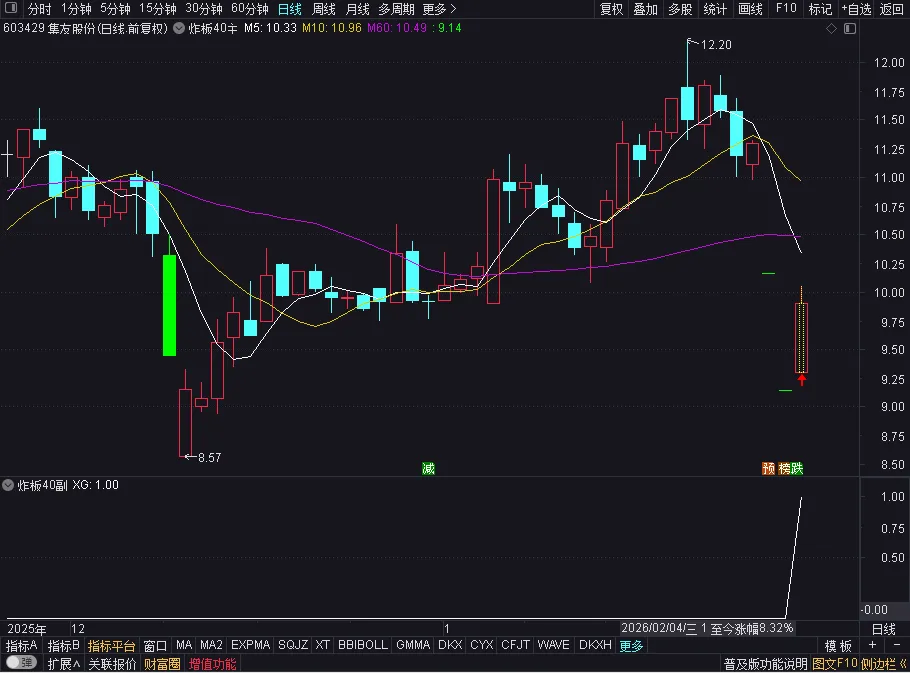Add stock to 自选 watchlist

tap(857, 9)
